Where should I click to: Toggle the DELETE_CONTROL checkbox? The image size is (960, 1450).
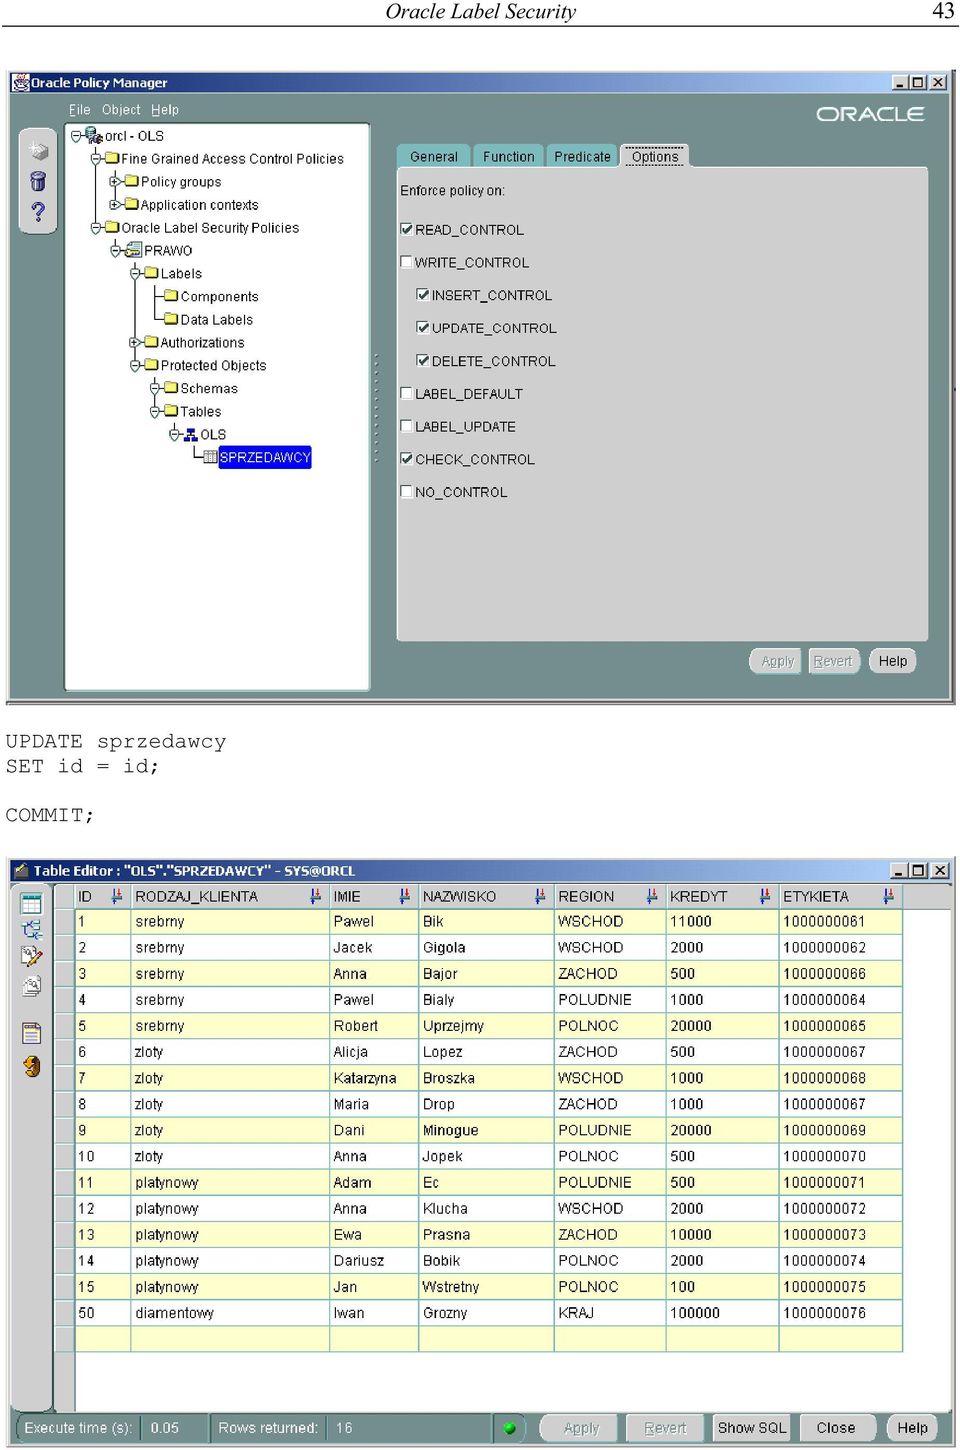(x=423, y=361)
